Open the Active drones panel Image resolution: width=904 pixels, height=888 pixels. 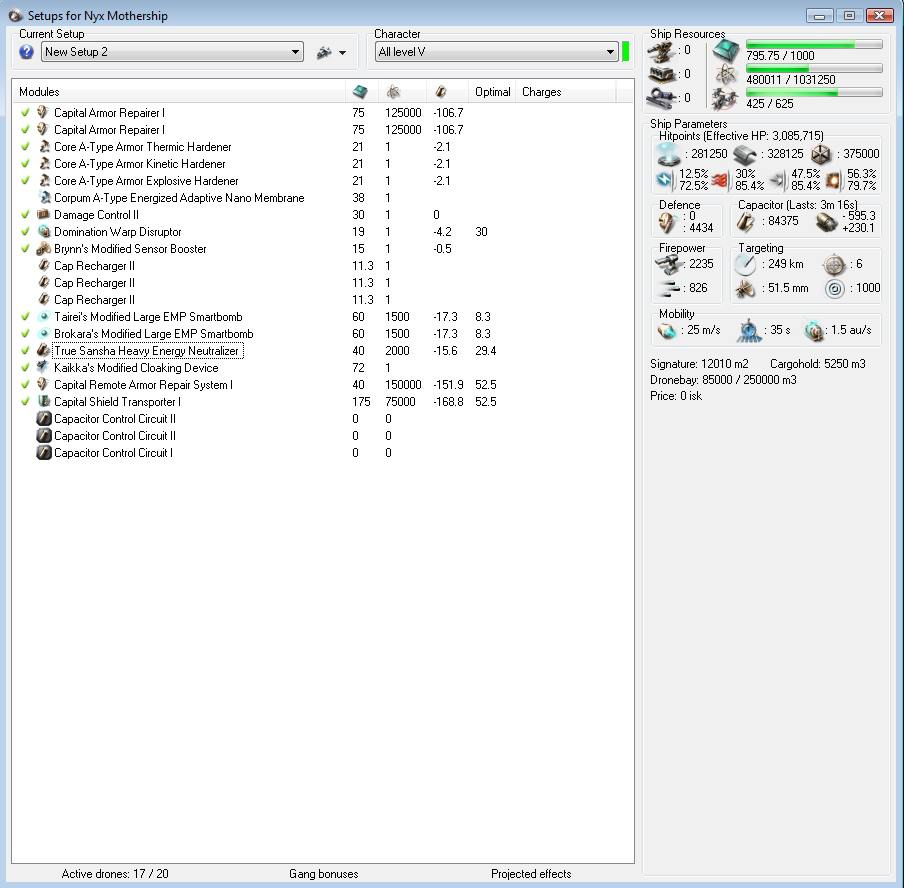coord(115,874)
